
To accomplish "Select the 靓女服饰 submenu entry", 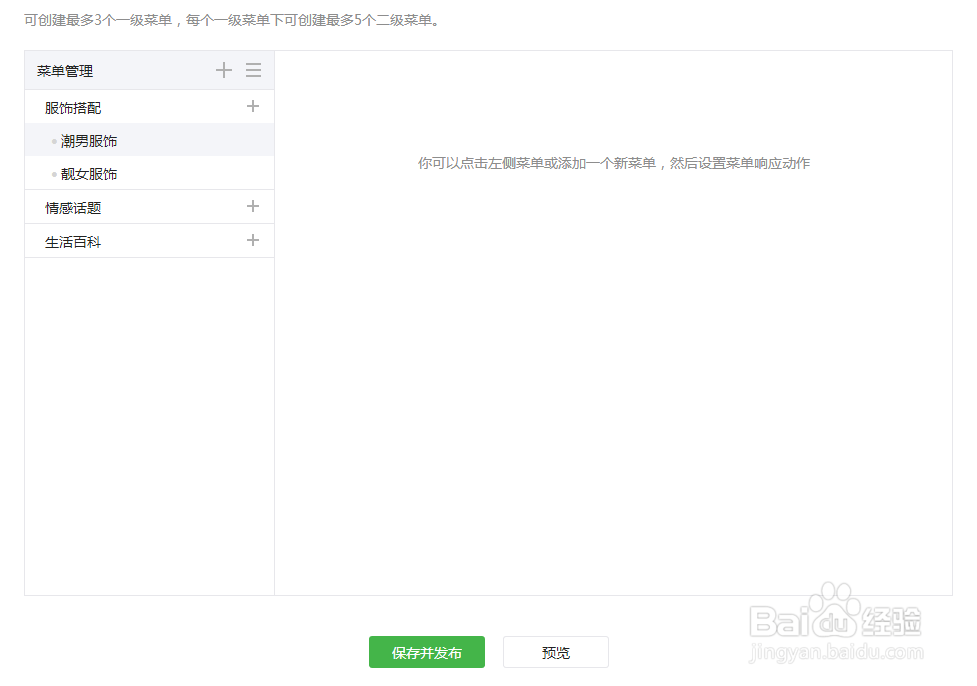I will (x=88, y=174).
